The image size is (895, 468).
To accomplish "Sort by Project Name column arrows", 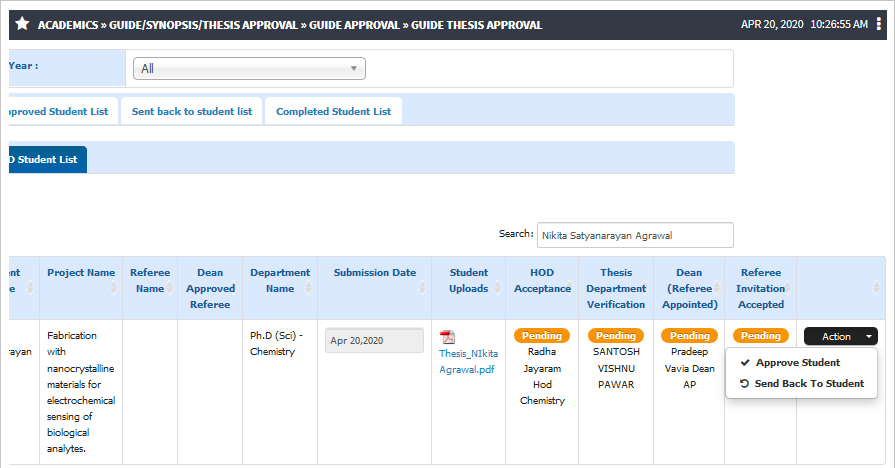I will [113, 288].
